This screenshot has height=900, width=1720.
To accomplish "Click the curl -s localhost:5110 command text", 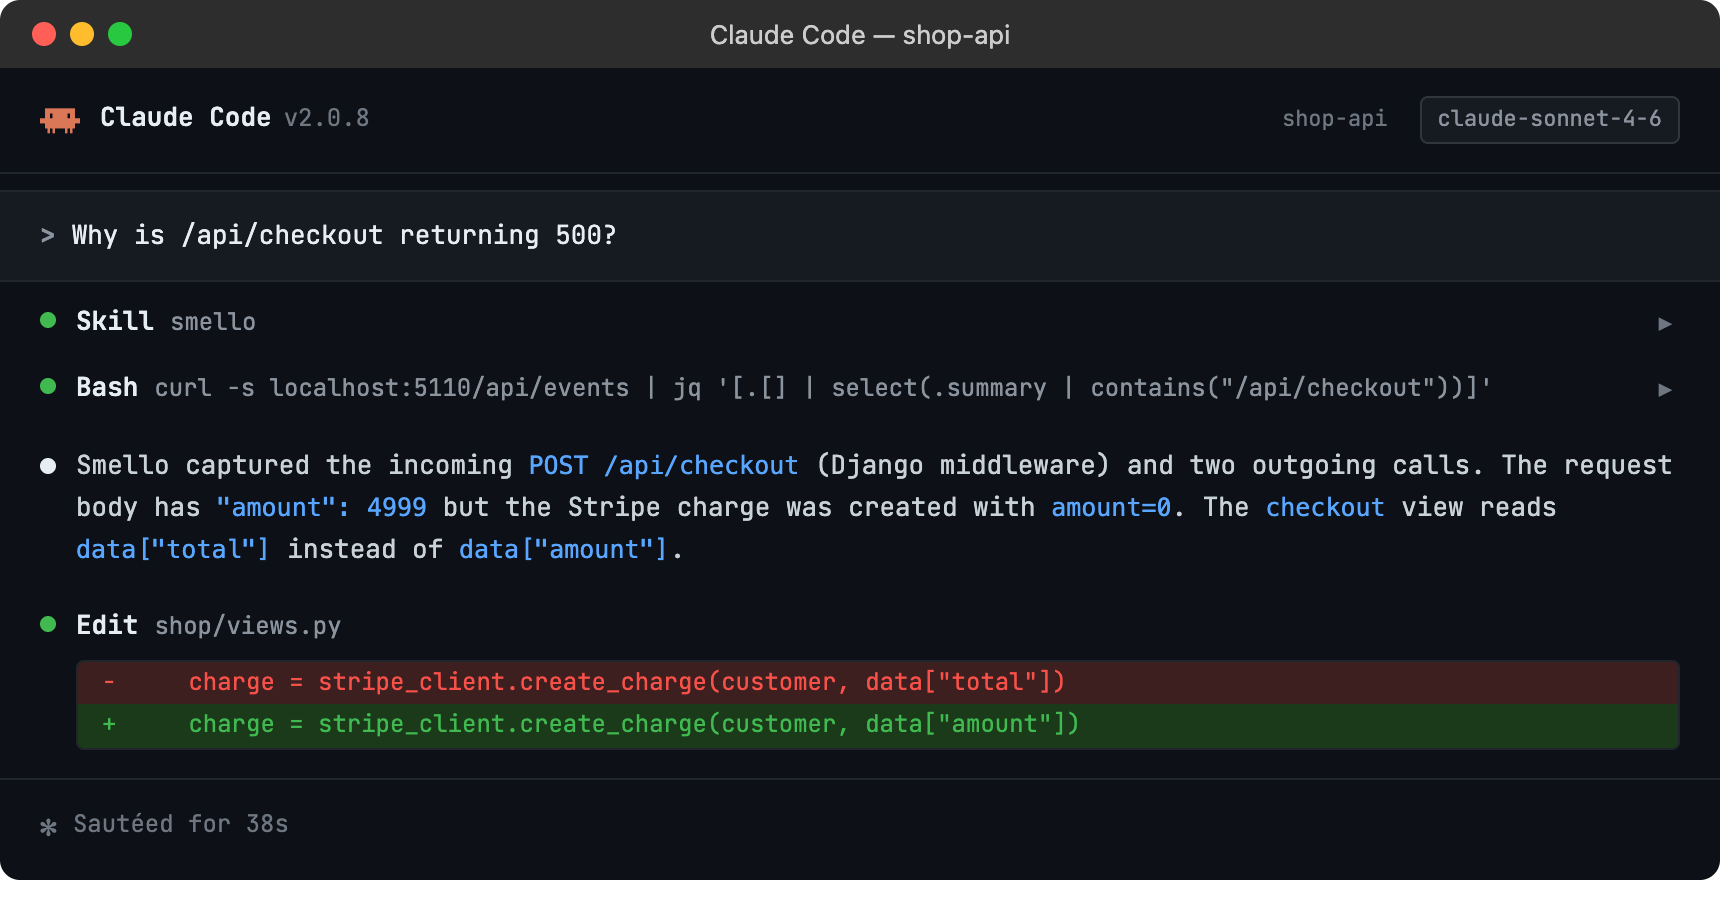I will click(823, 388).
